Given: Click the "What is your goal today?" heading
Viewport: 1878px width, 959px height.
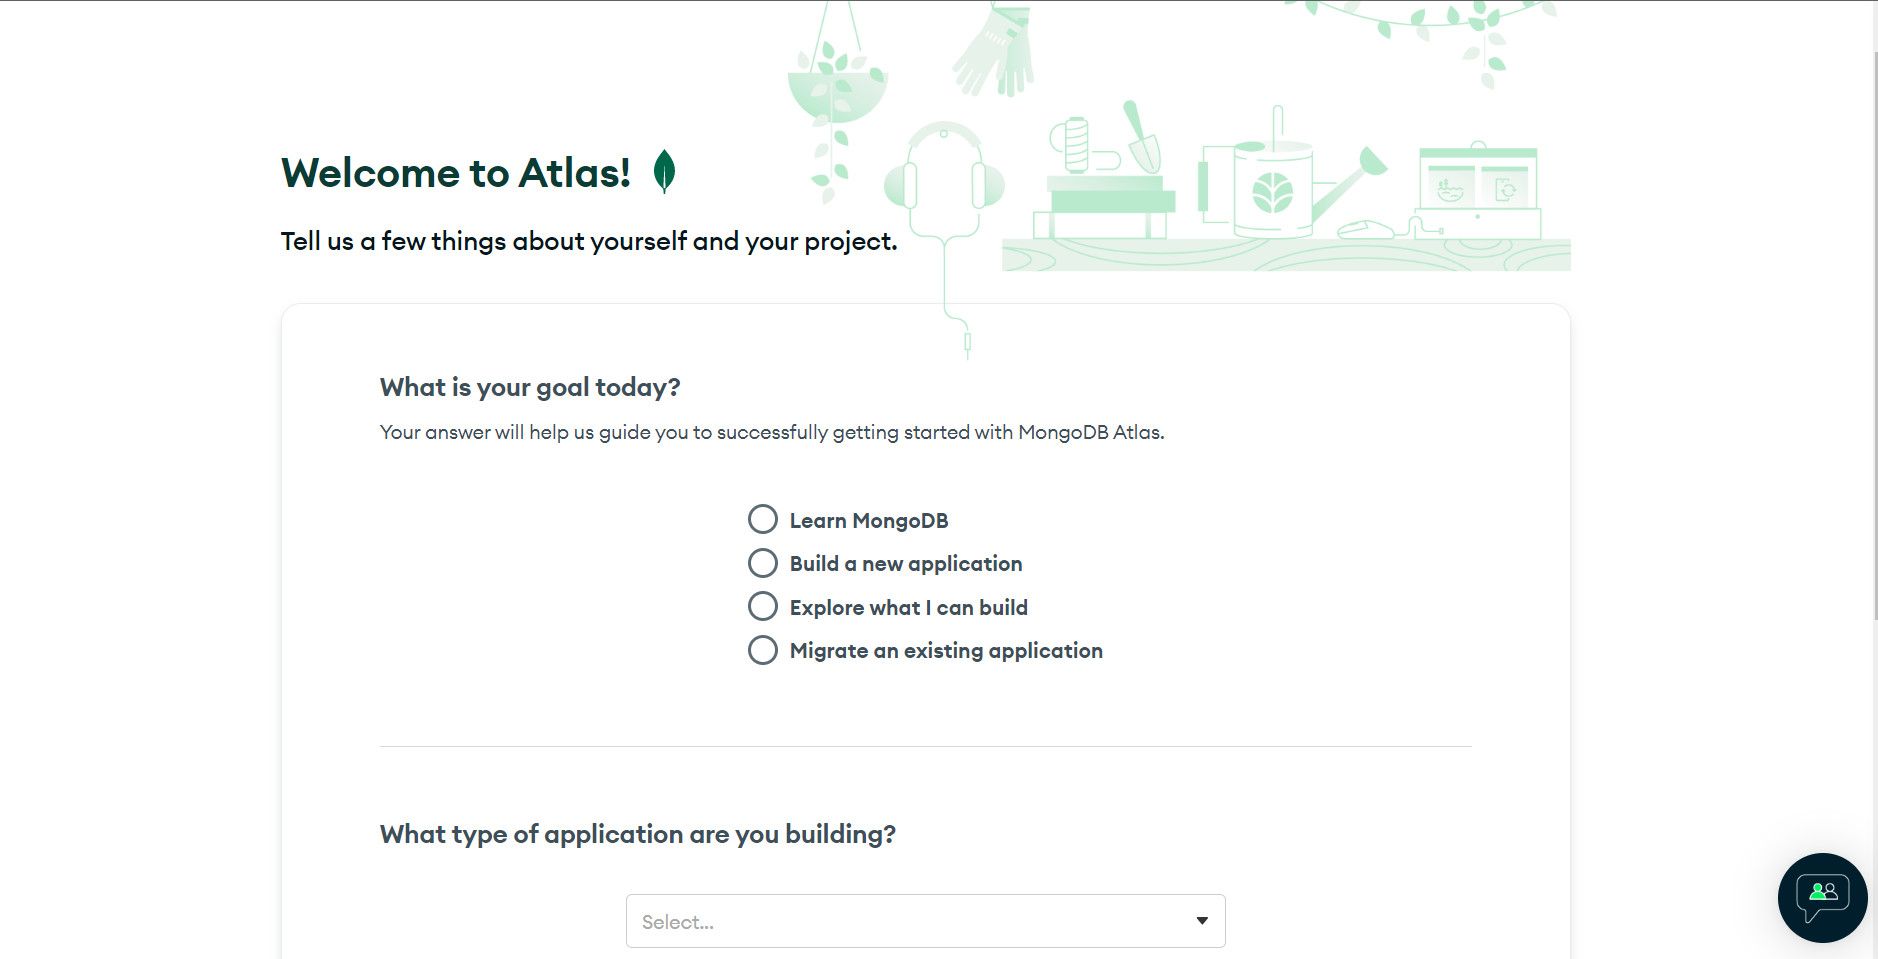Looking at the screenshot, I should click(x=530, y=388).
